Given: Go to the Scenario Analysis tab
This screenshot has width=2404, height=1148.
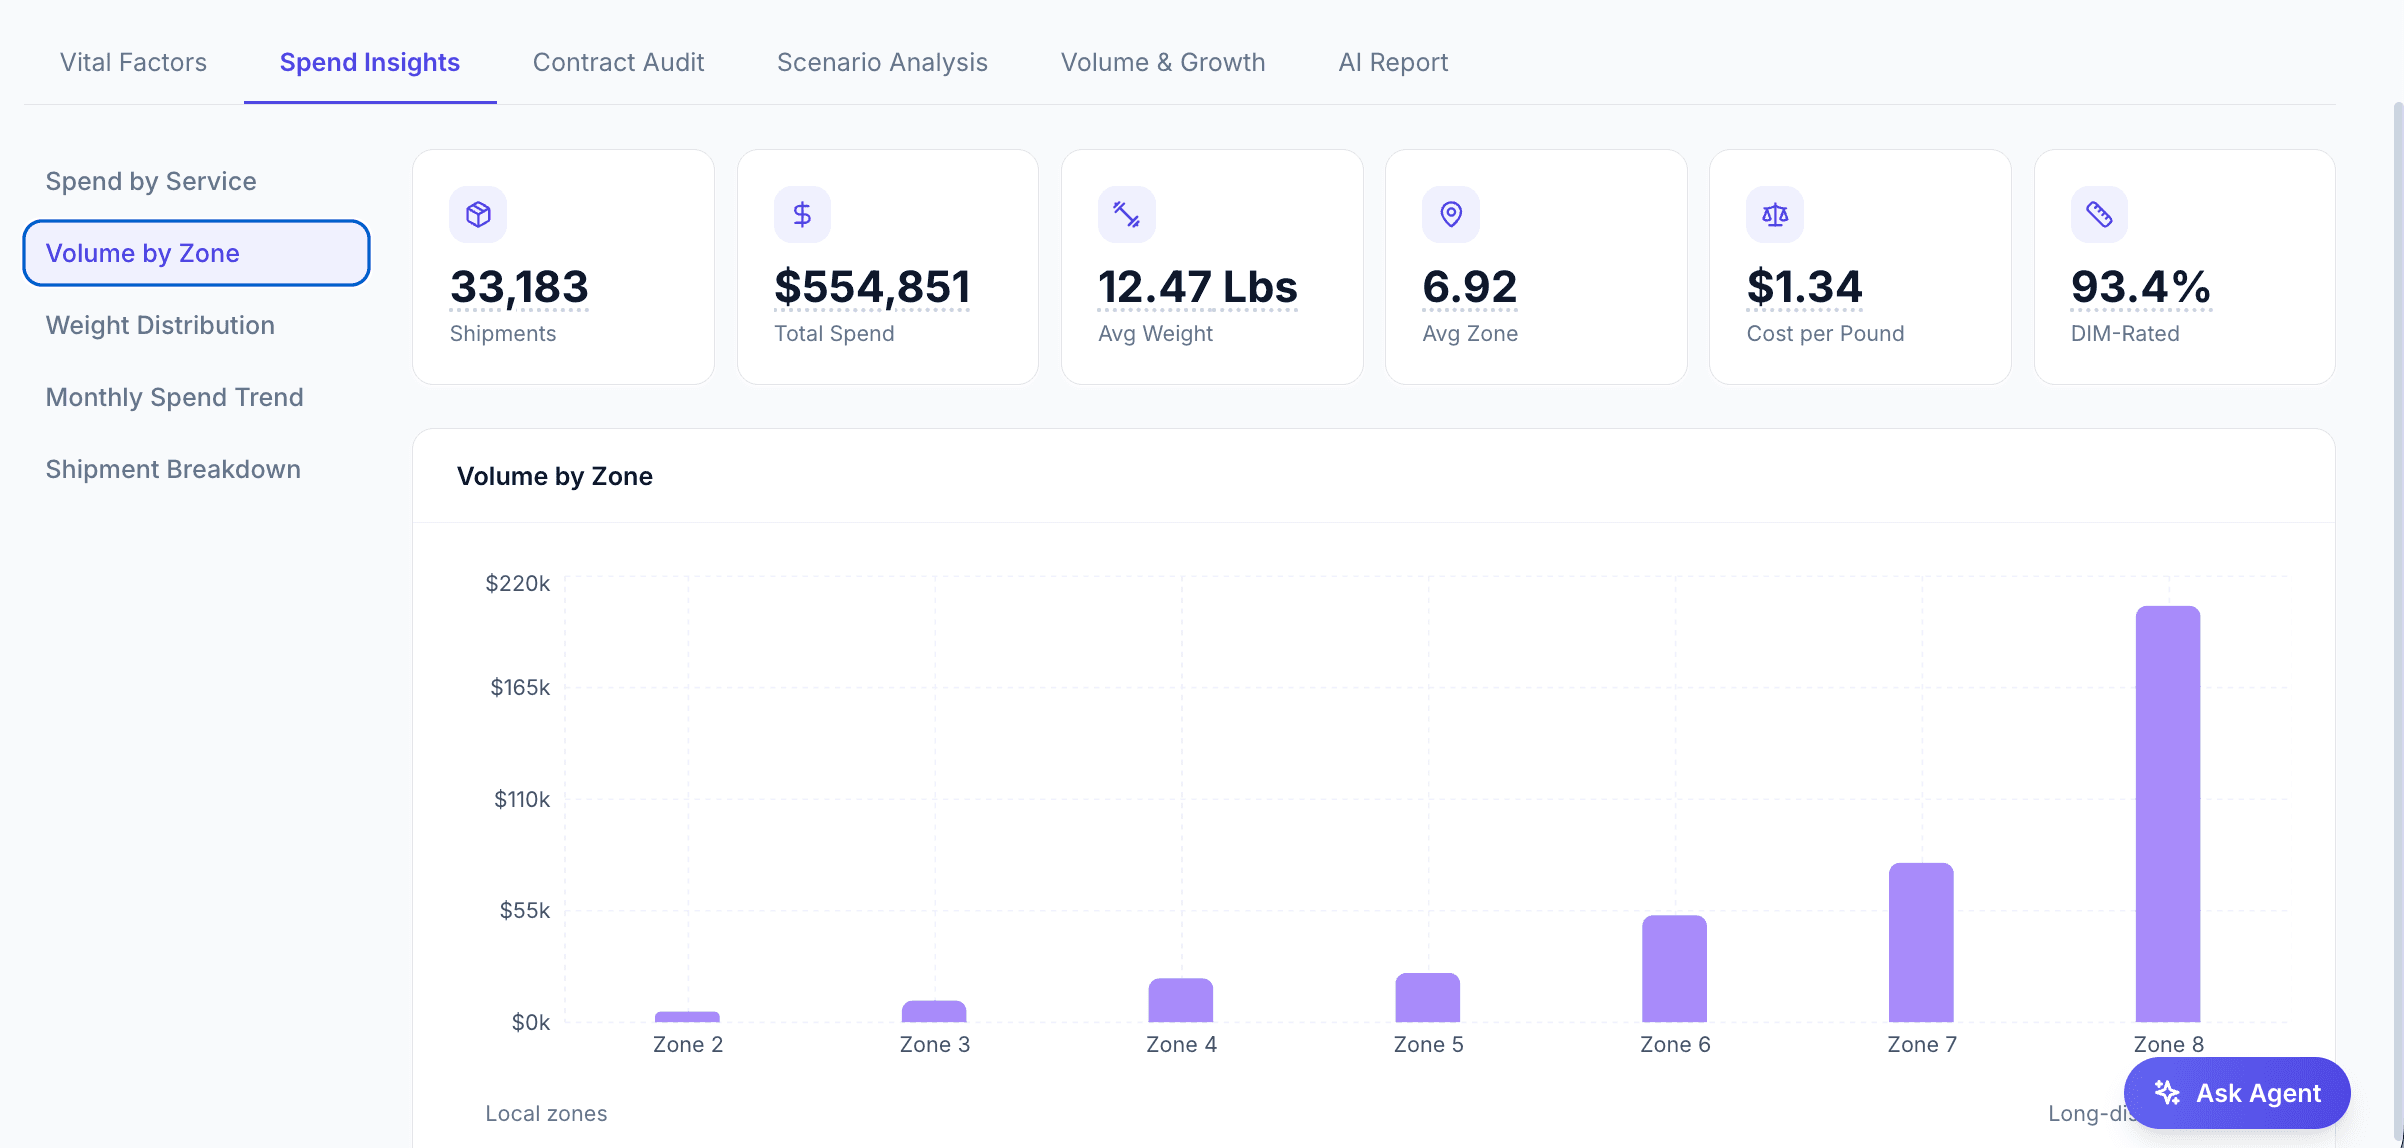Looking at the screenshot, I should (x=882, y=62).
